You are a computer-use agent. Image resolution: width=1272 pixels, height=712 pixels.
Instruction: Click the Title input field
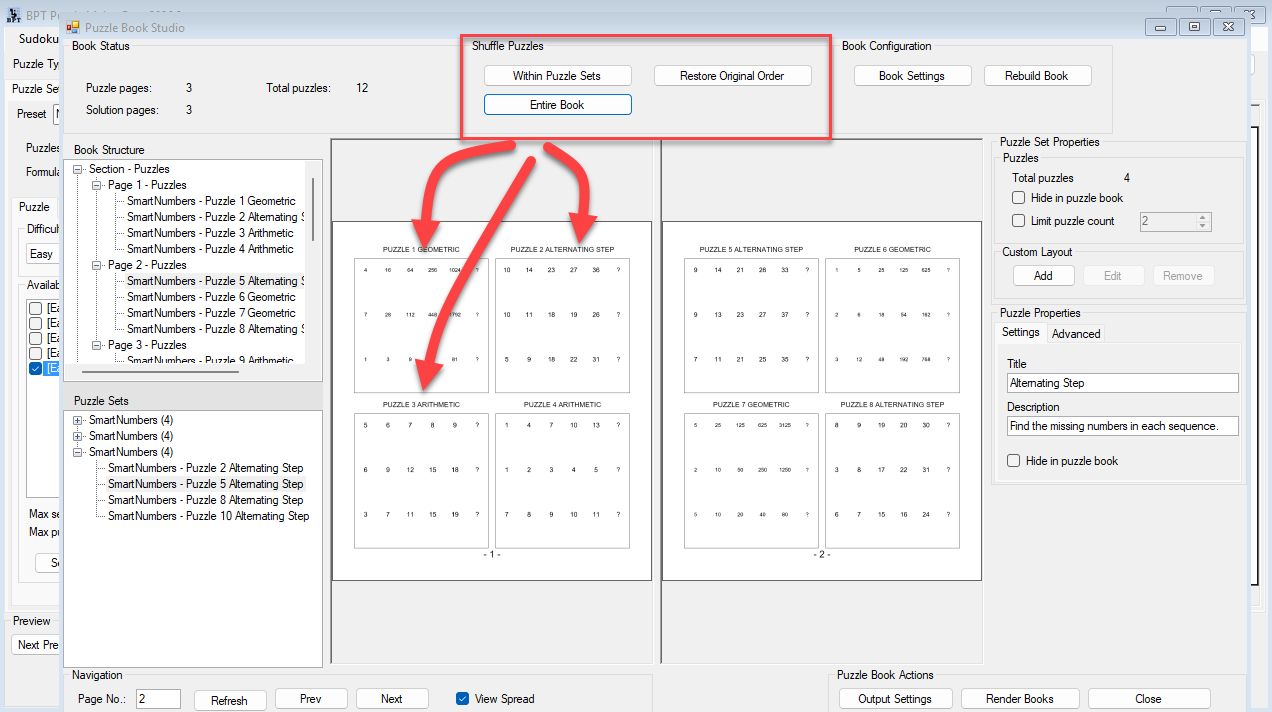point(1122,383)
